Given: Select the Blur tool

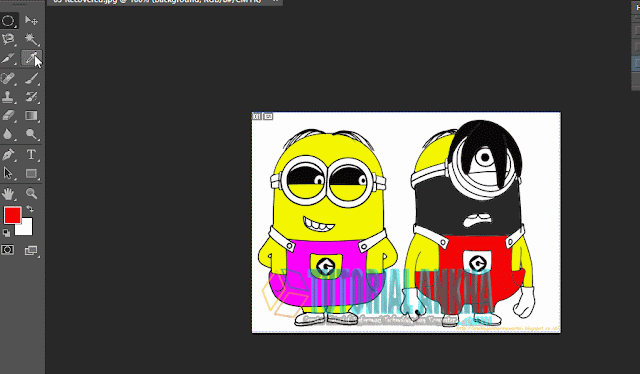Looking at the screenshot, I should click(x=8, y=134).
